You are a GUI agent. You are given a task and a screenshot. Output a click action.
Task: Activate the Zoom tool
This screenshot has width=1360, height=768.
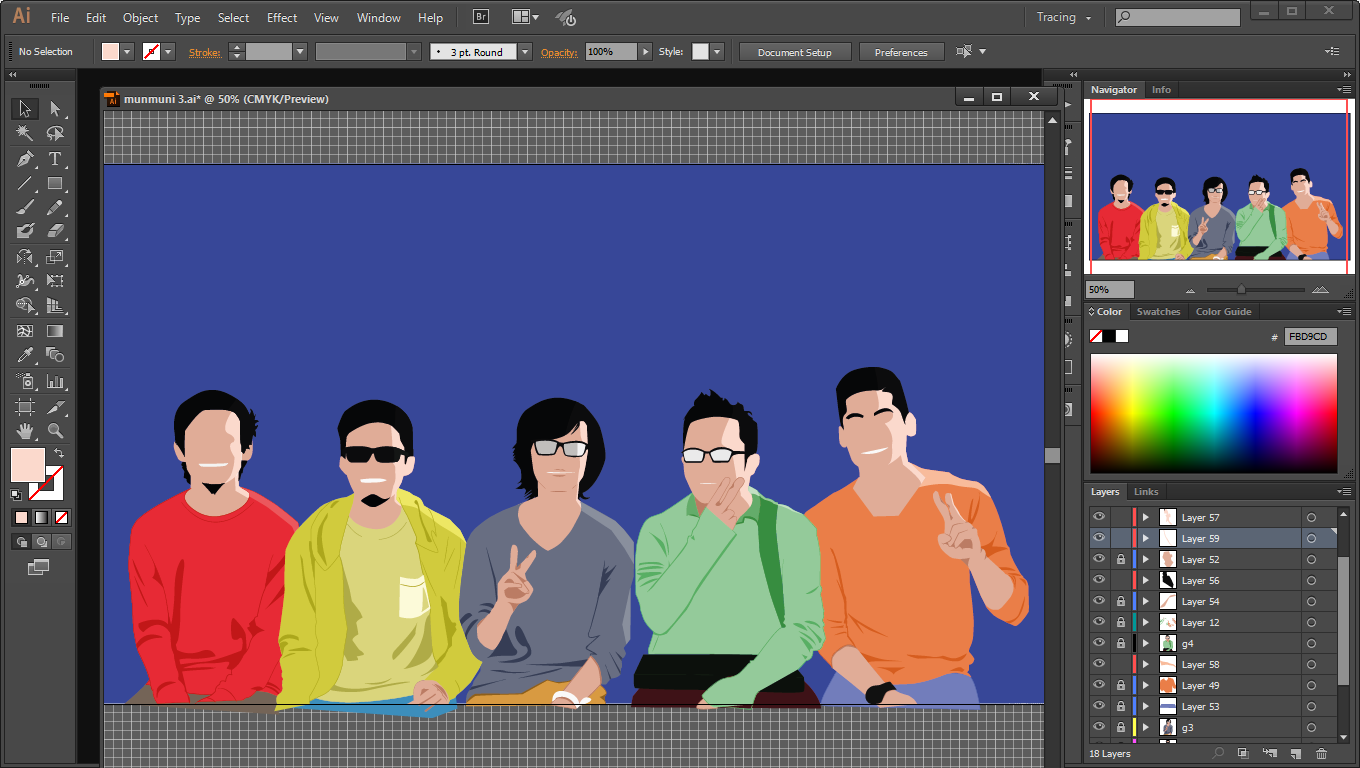point(55,431)
